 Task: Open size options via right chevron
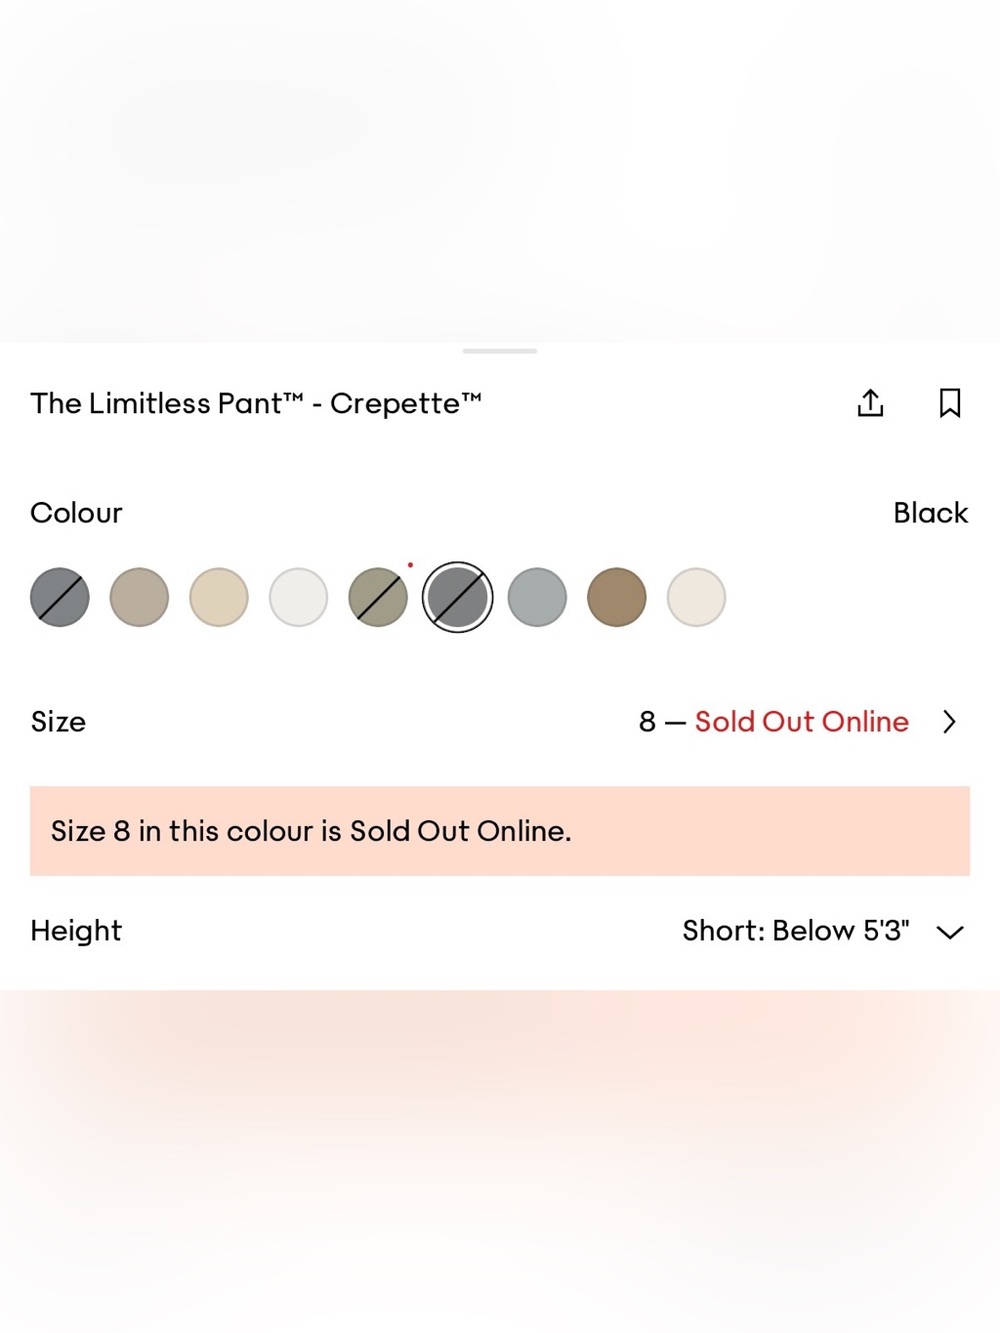(949, 722)
